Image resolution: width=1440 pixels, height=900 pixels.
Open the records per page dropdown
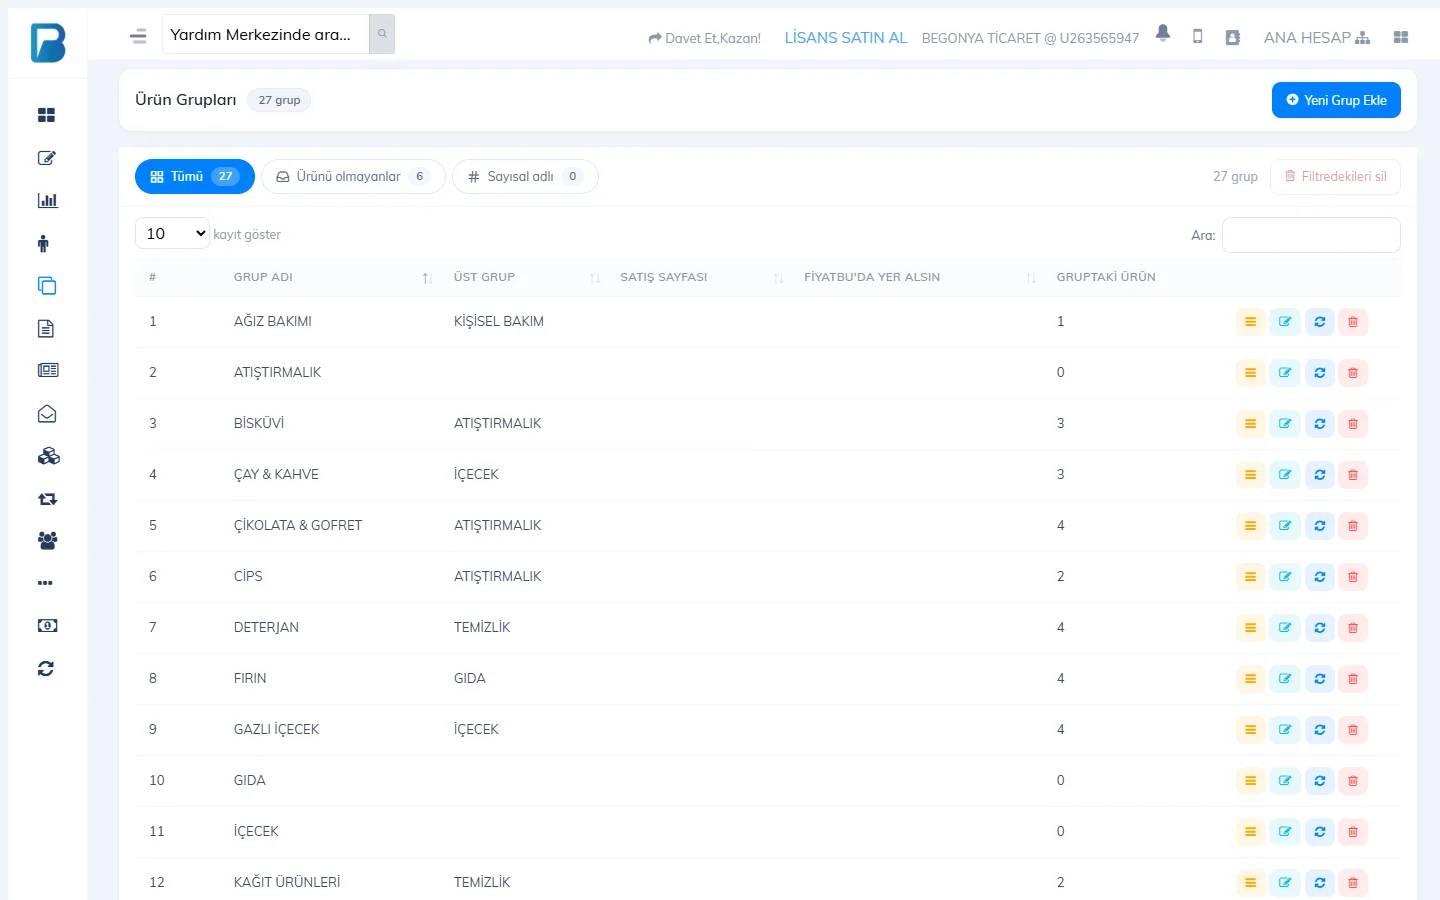[x=172, y=233]
